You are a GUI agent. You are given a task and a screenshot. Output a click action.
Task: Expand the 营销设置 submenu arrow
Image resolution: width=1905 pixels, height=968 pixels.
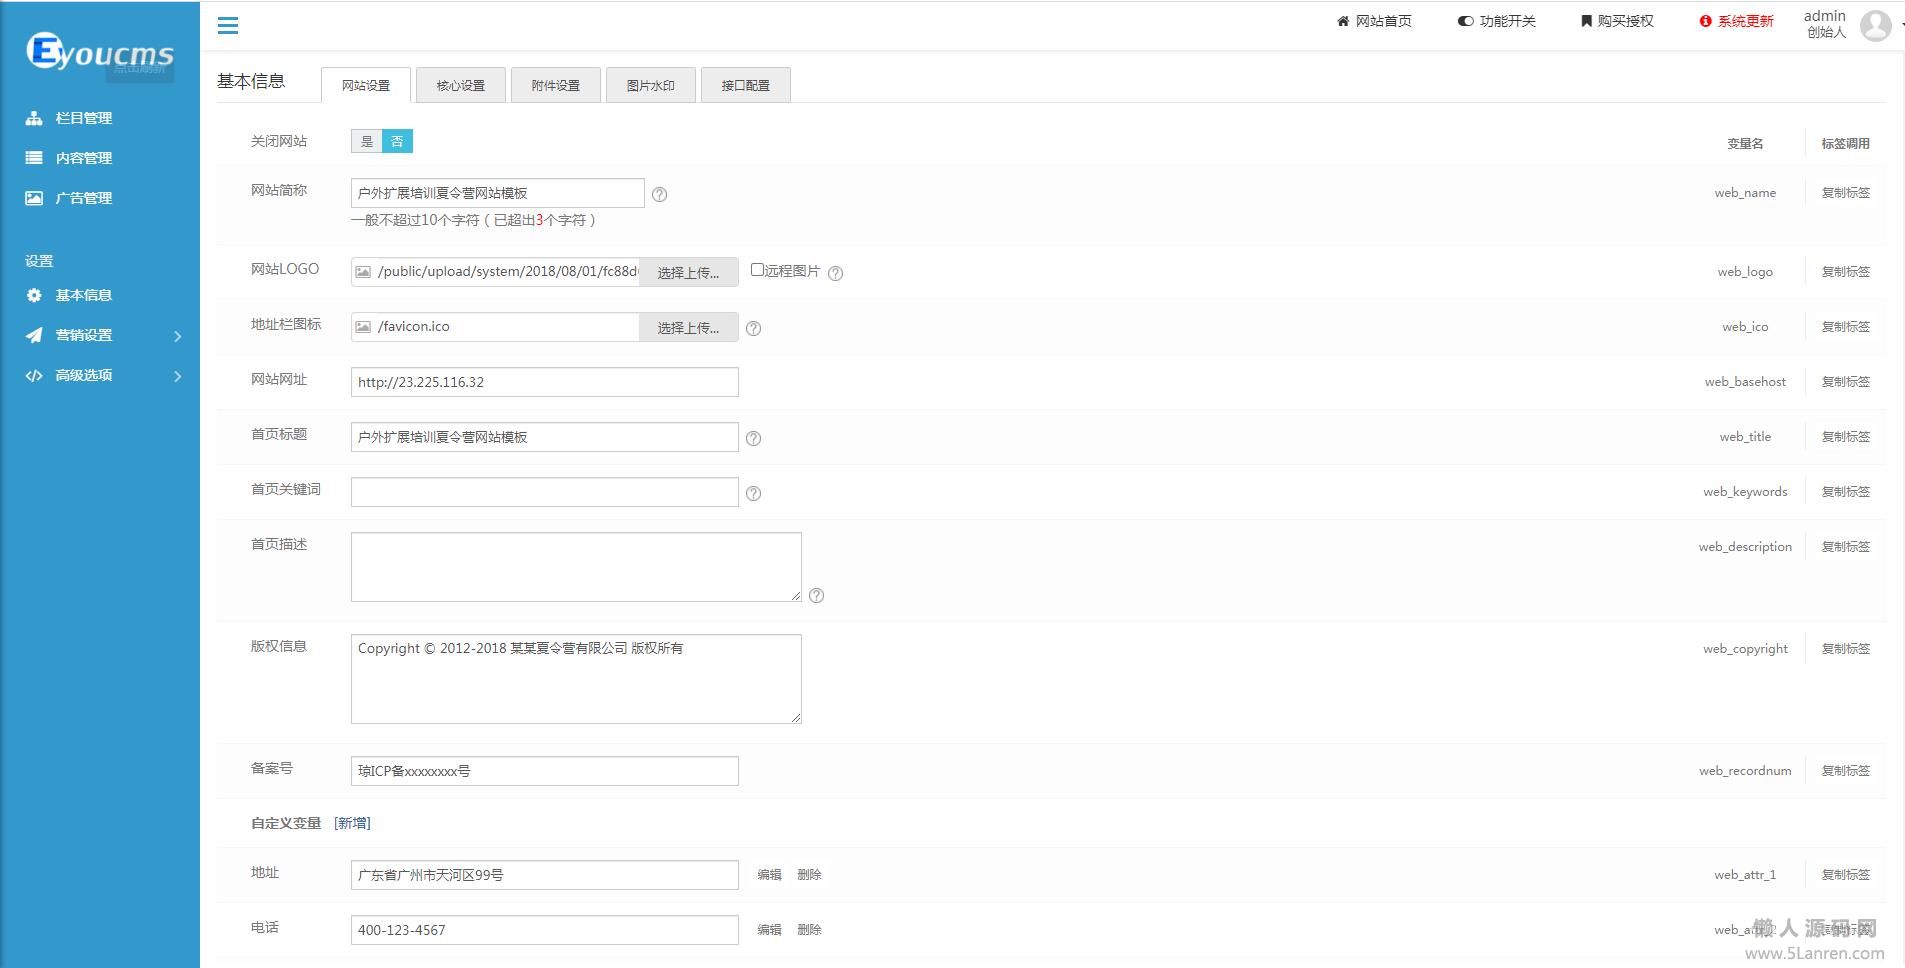(178, 336)
